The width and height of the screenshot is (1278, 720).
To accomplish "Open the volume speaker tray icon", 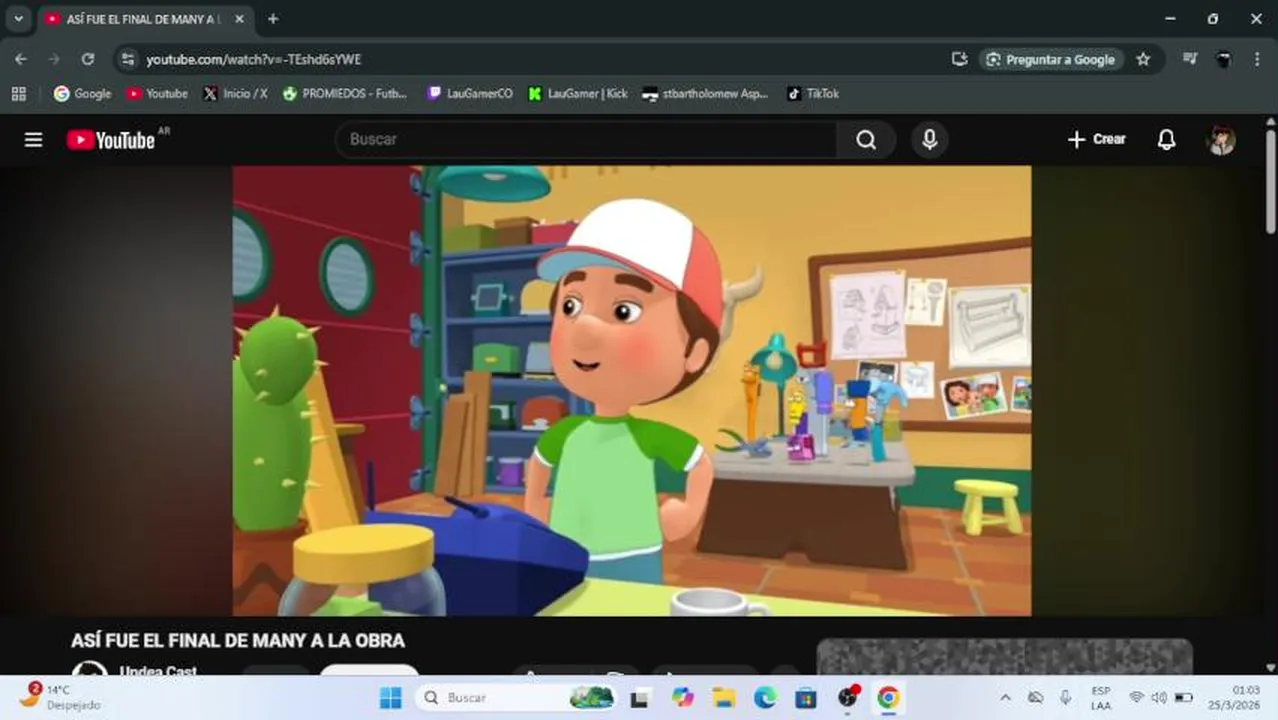I will click(x=1159, y=698).
